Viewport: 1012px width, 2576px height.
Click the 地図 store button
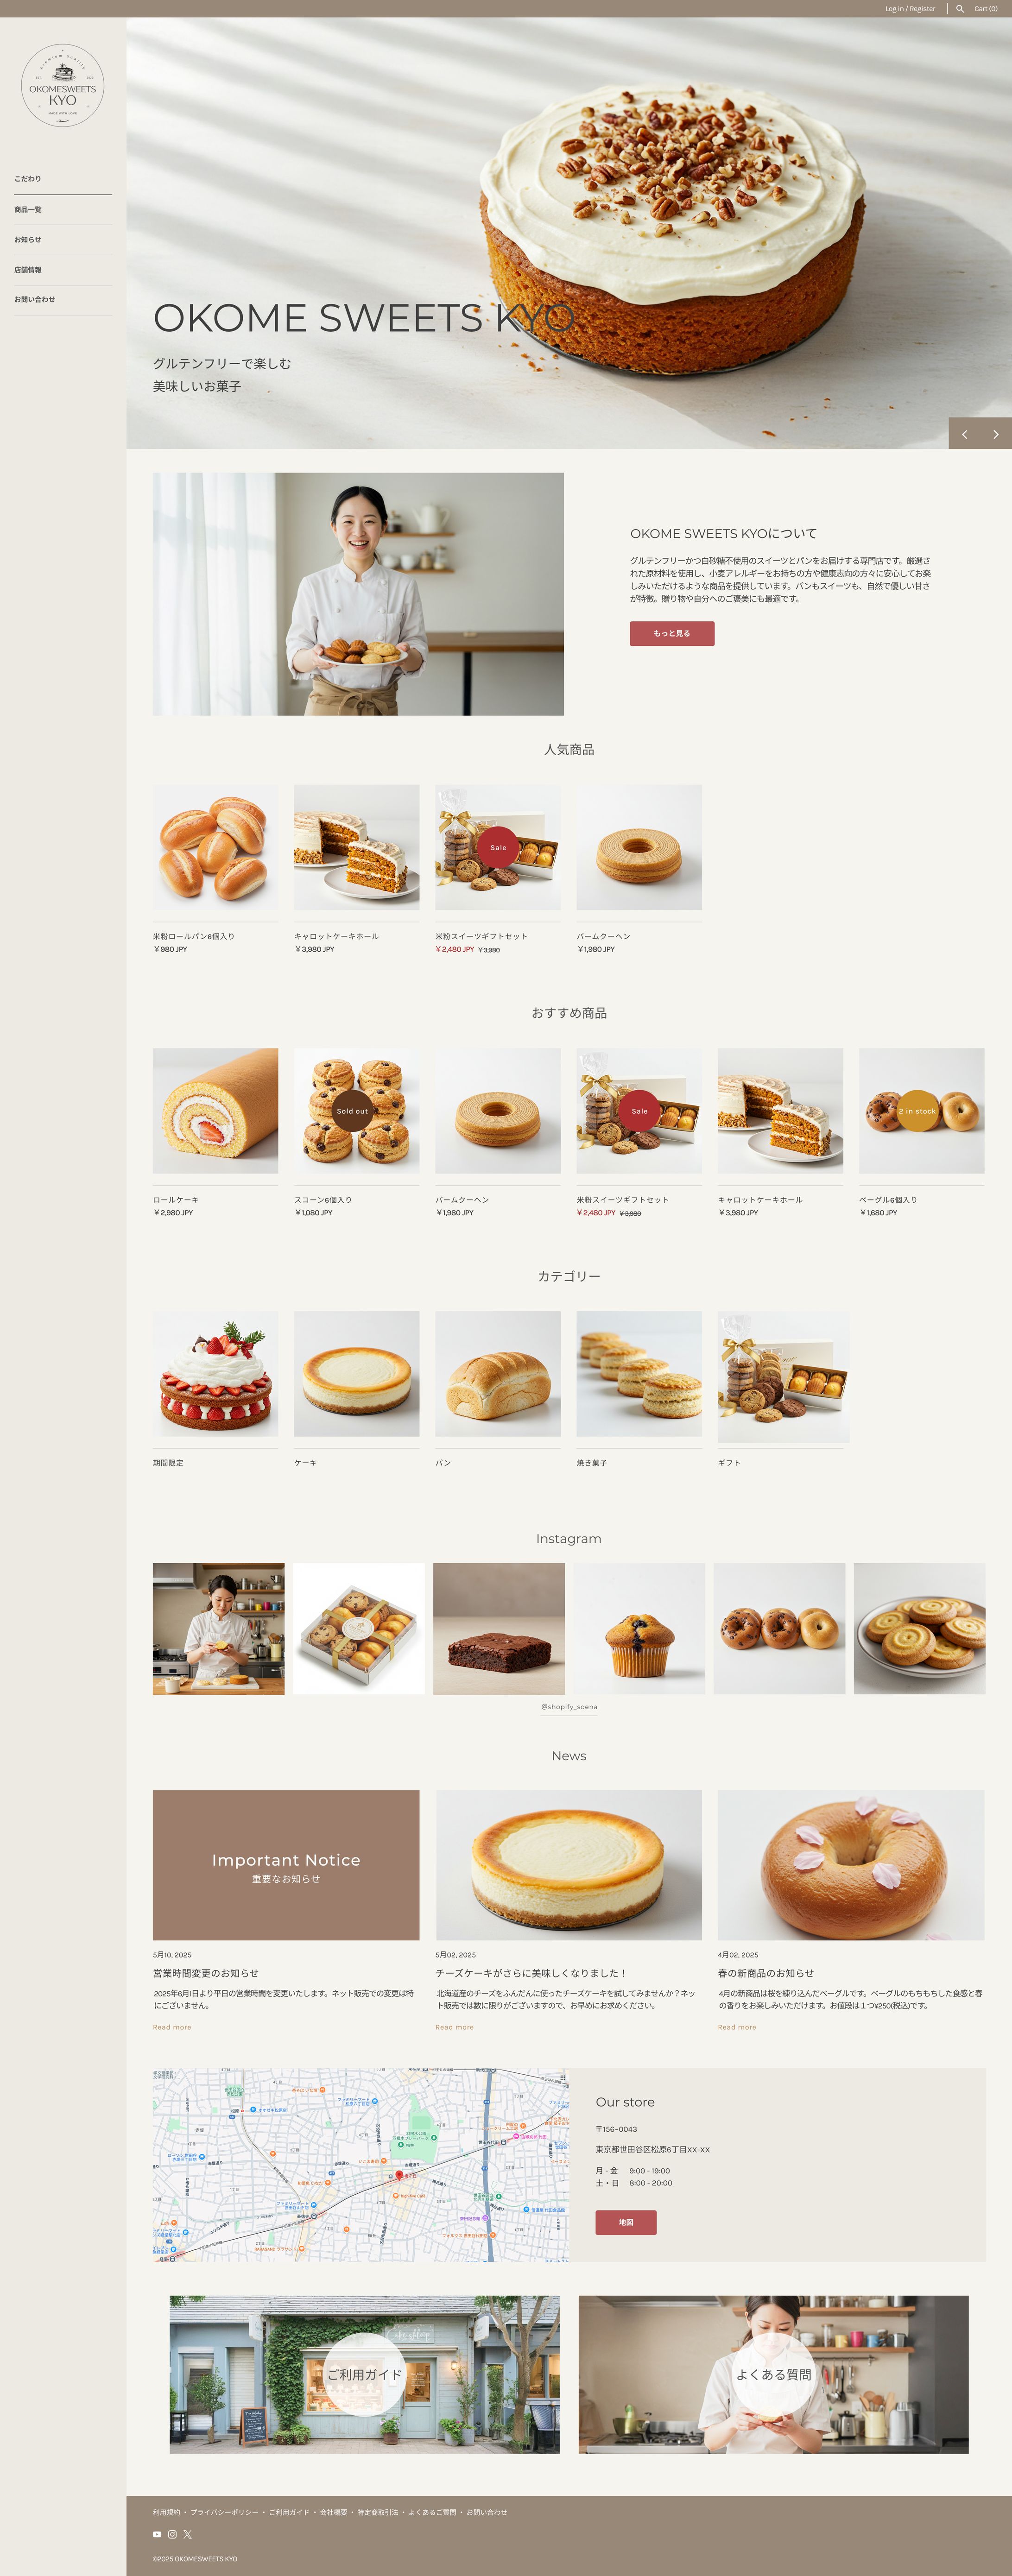tap(626, 2222)
